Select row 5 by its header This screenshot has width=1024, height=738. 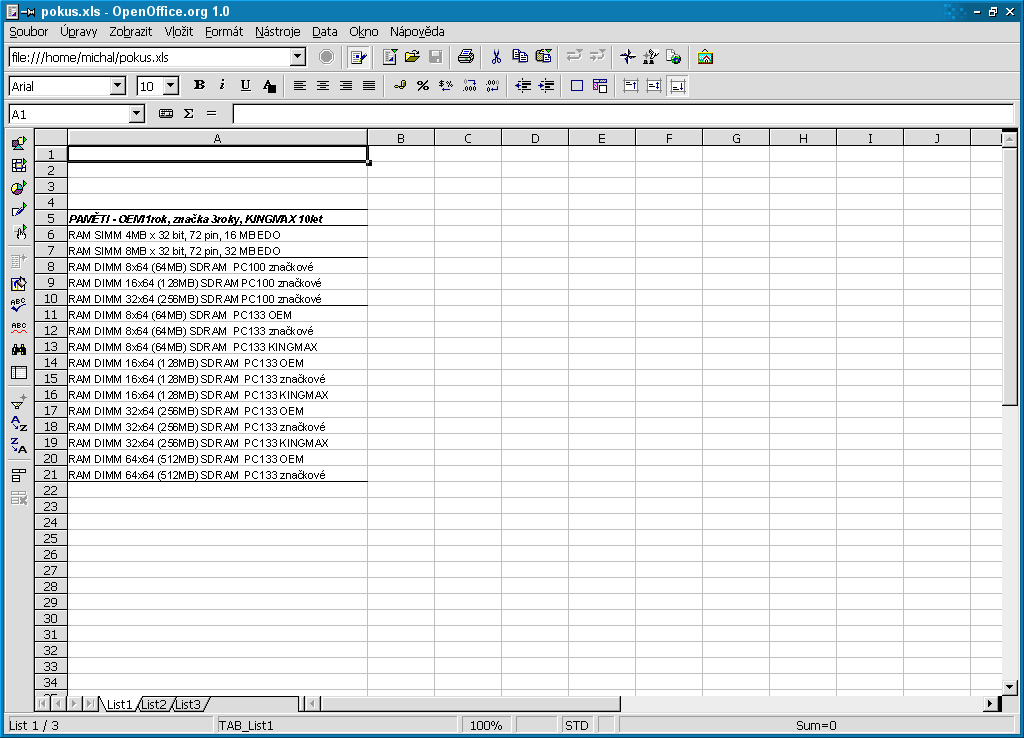coord(51,218)
